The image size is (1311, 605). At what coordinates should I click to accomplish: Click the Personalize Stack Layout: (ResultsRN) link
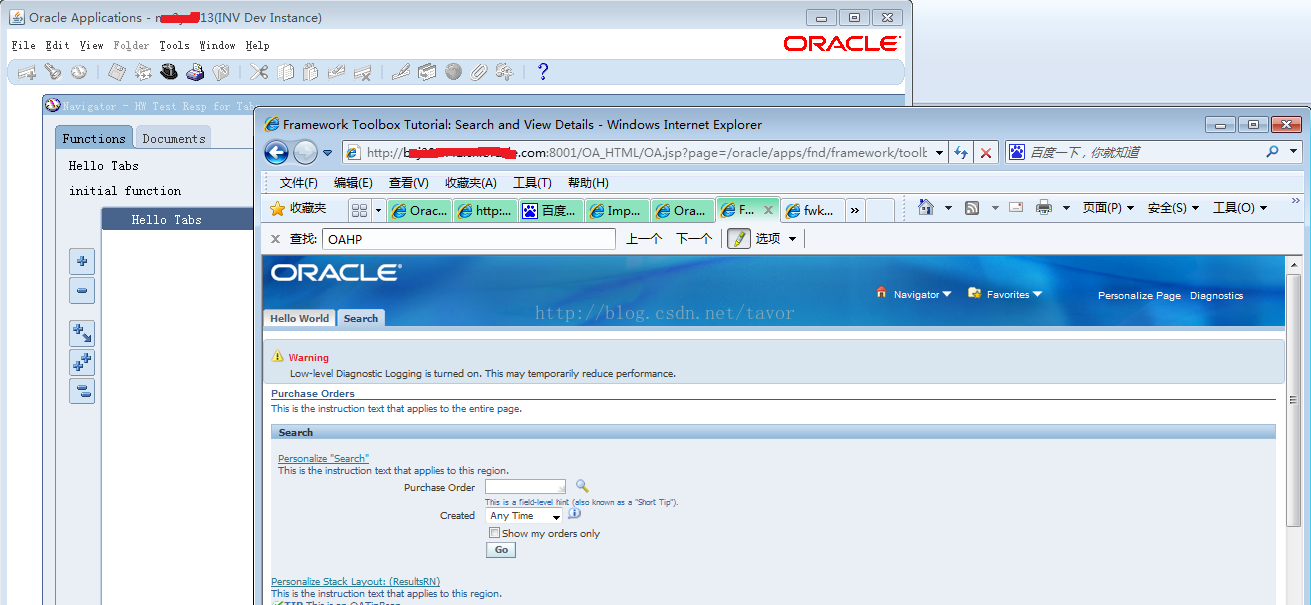(355, 581)
